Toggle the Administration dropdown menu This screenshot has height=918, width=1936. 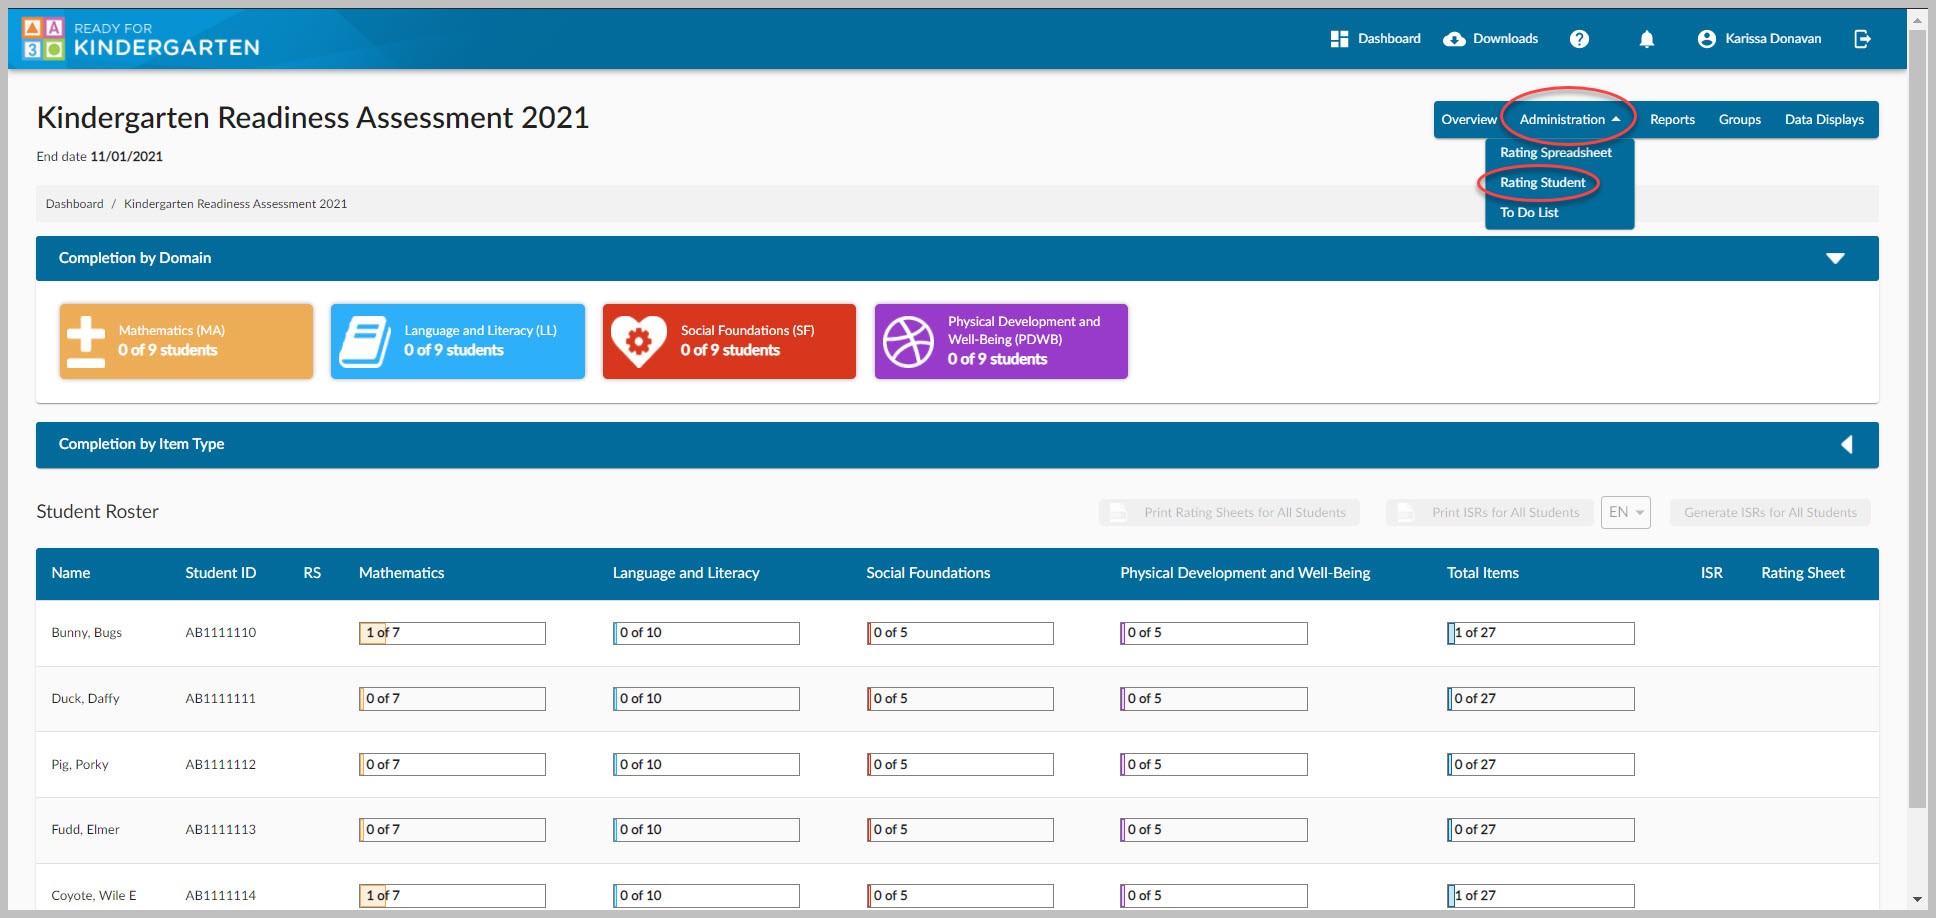click(1569, 119)
